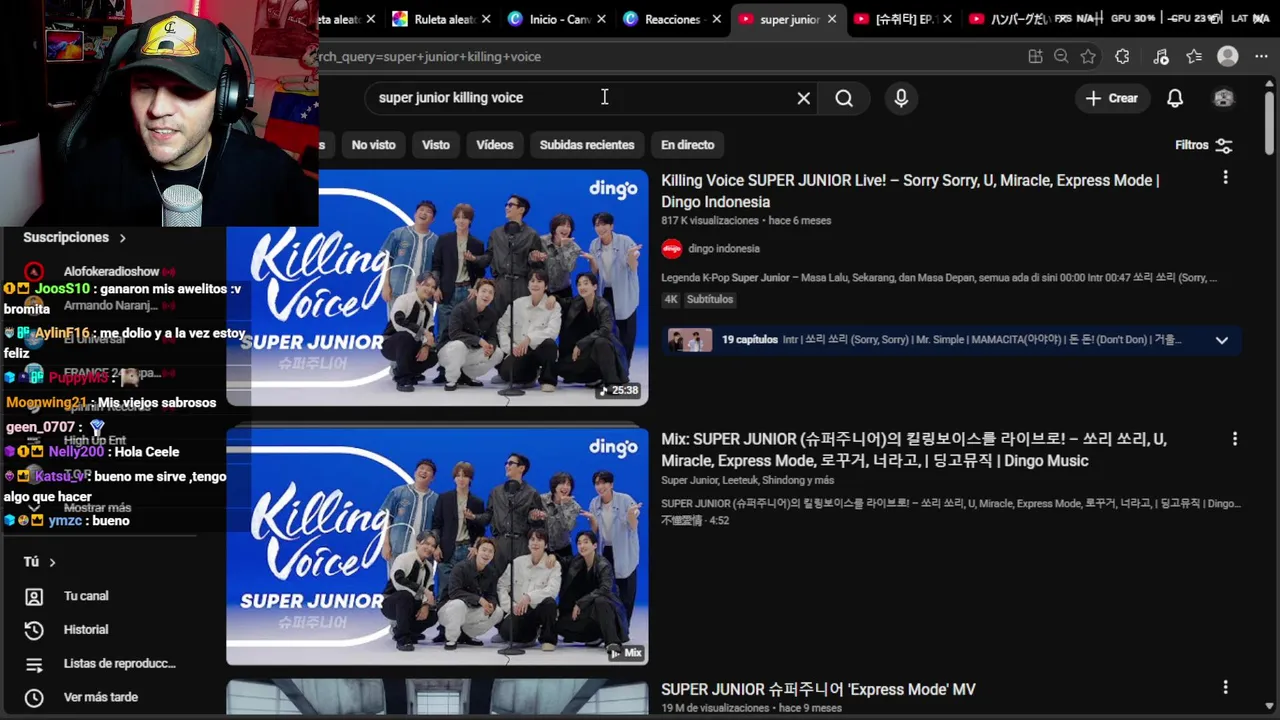Close the Inicio - Canva tab
The width and height of the screenshot is (1280, 720).
click(x=601, y=19)
